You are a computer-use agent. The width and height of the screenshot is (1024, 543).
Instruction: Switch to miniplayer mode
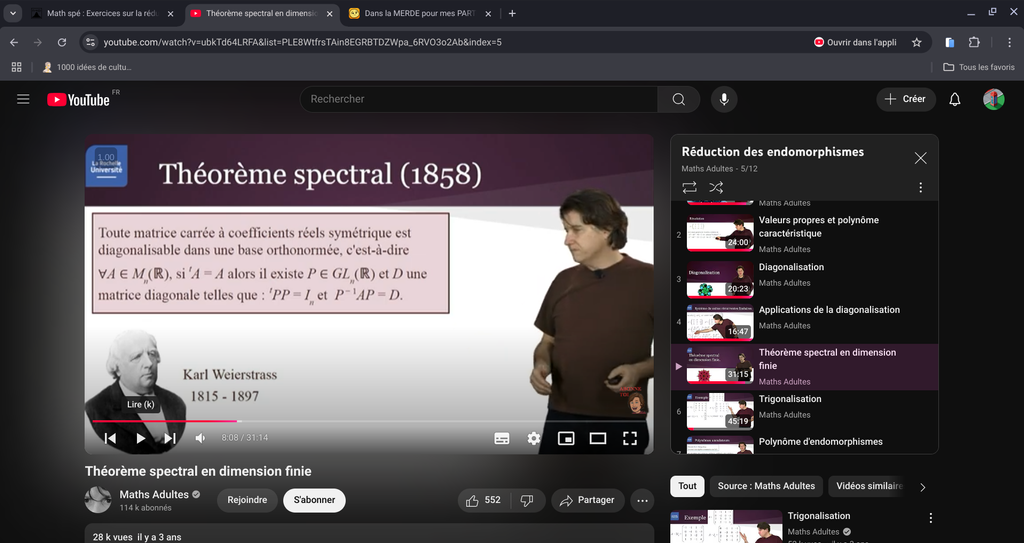coord(566,438)
